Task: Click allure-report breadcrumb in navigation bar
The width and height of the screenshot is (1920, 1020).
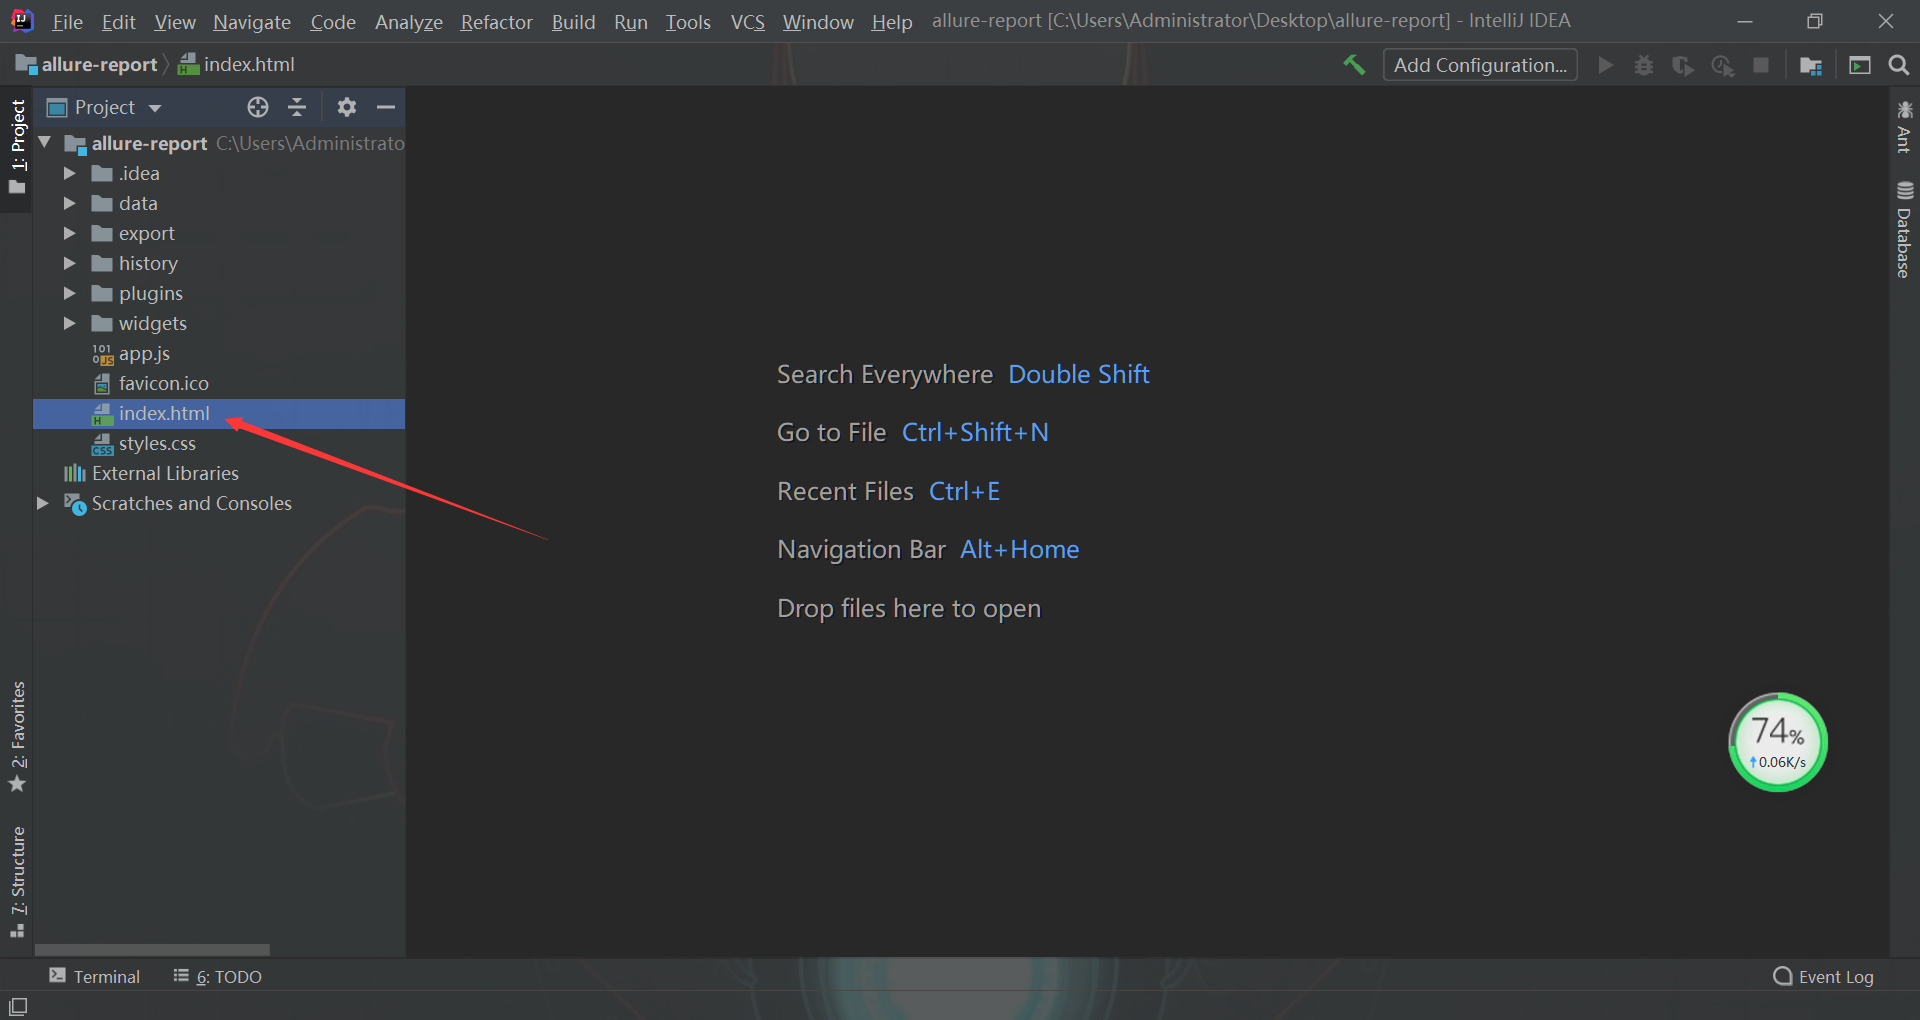Action: [x=87, y=65]
